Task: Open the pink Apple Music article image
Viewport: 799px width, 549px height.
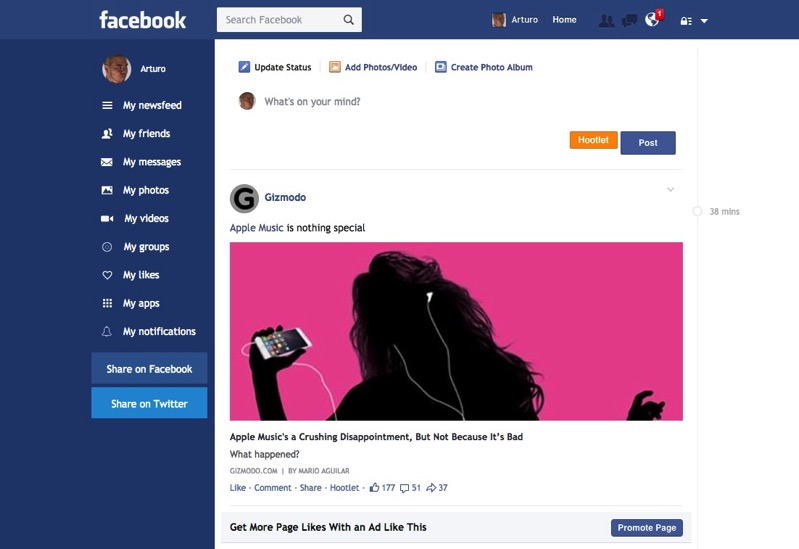Action: pos(456,331)
